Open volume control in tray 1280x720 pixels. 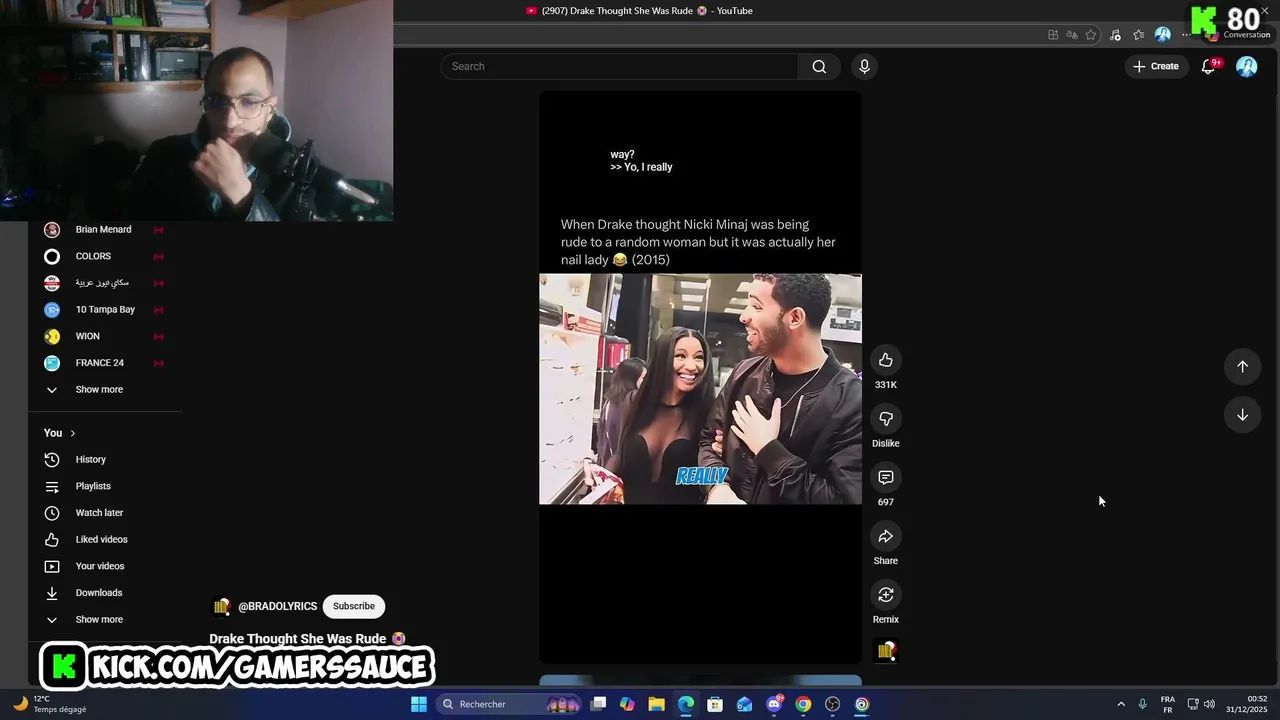(x=1209, y=704)
